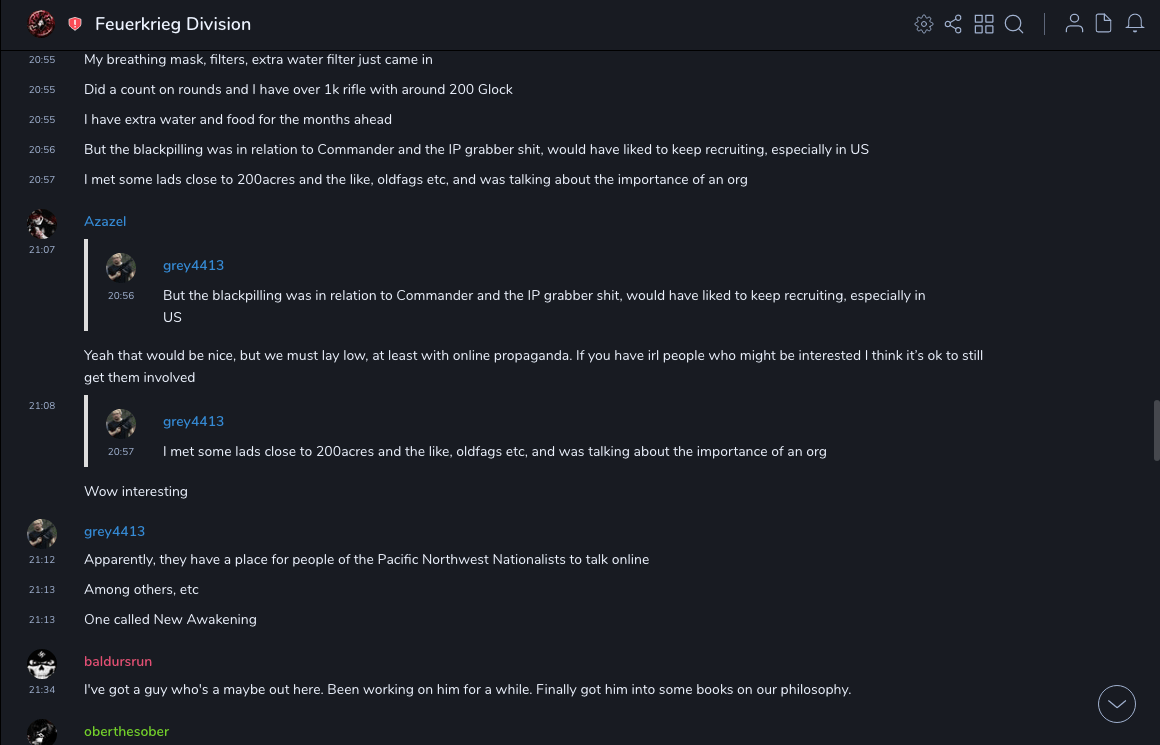1160x745 pixels.
Task: Click grey4413 avatar in second quoted reply
Action: (121, 424)
